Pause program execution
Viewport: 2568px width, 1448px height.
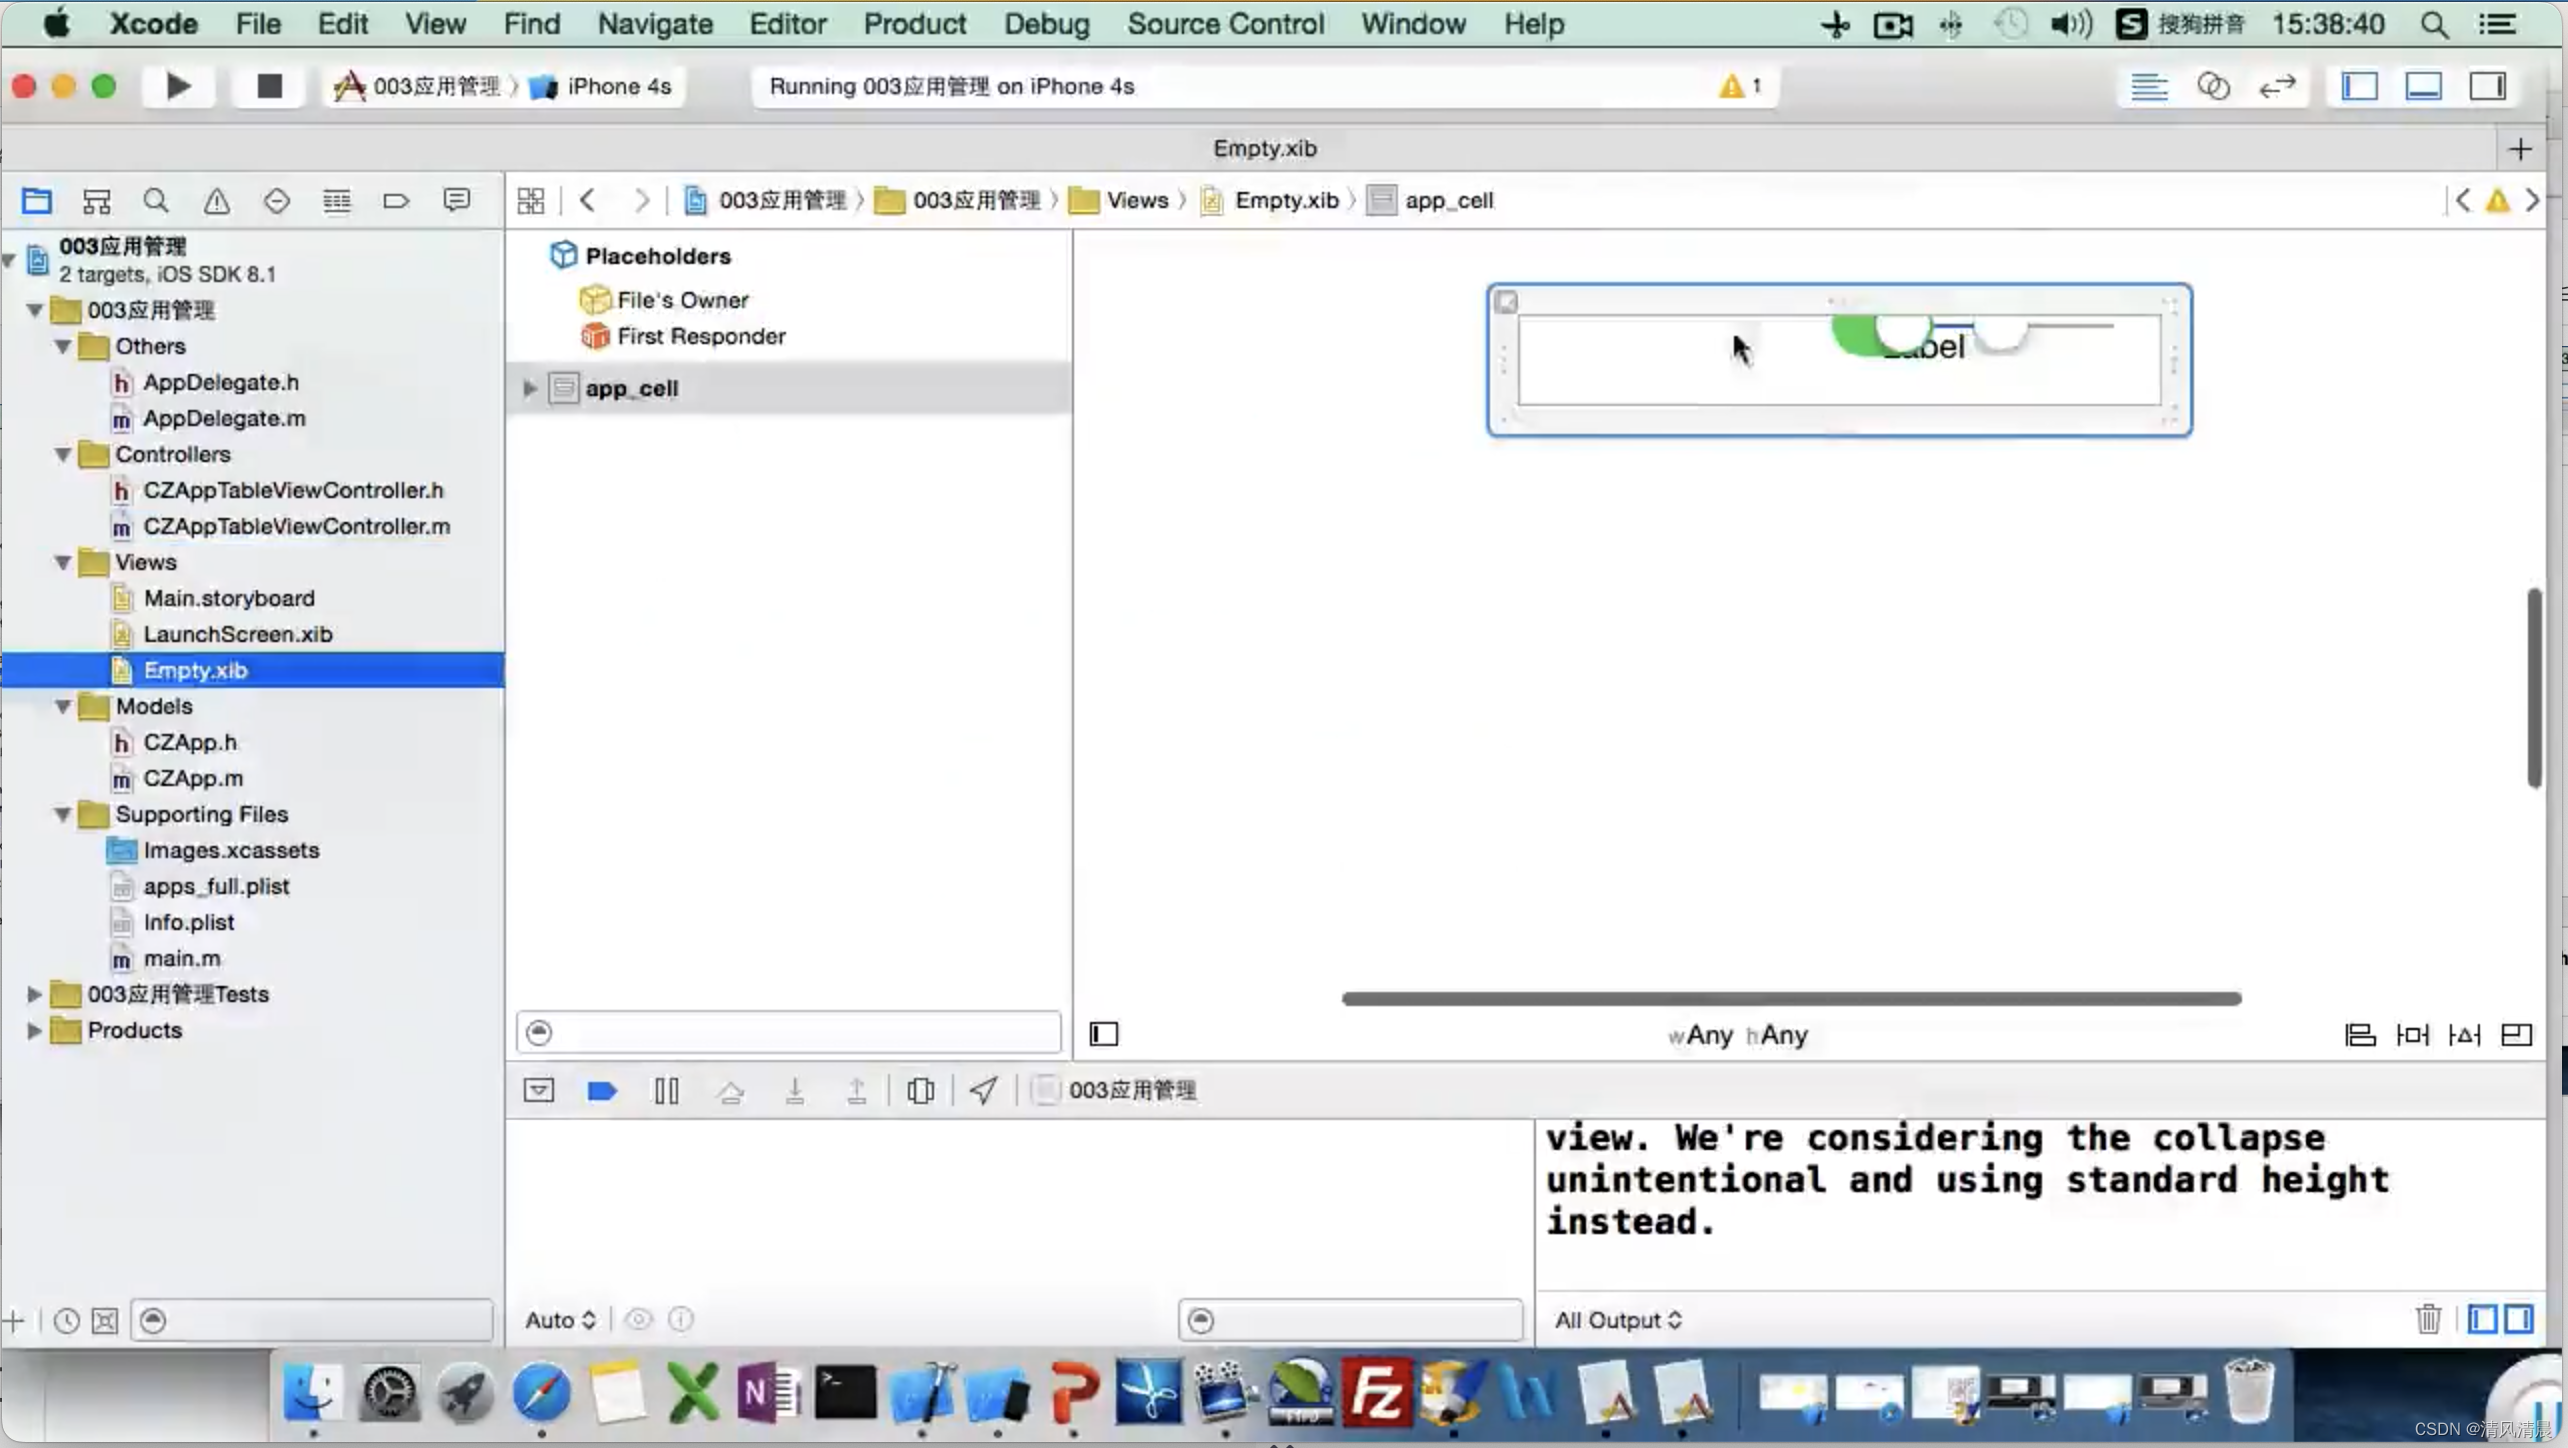point(667,1090)
